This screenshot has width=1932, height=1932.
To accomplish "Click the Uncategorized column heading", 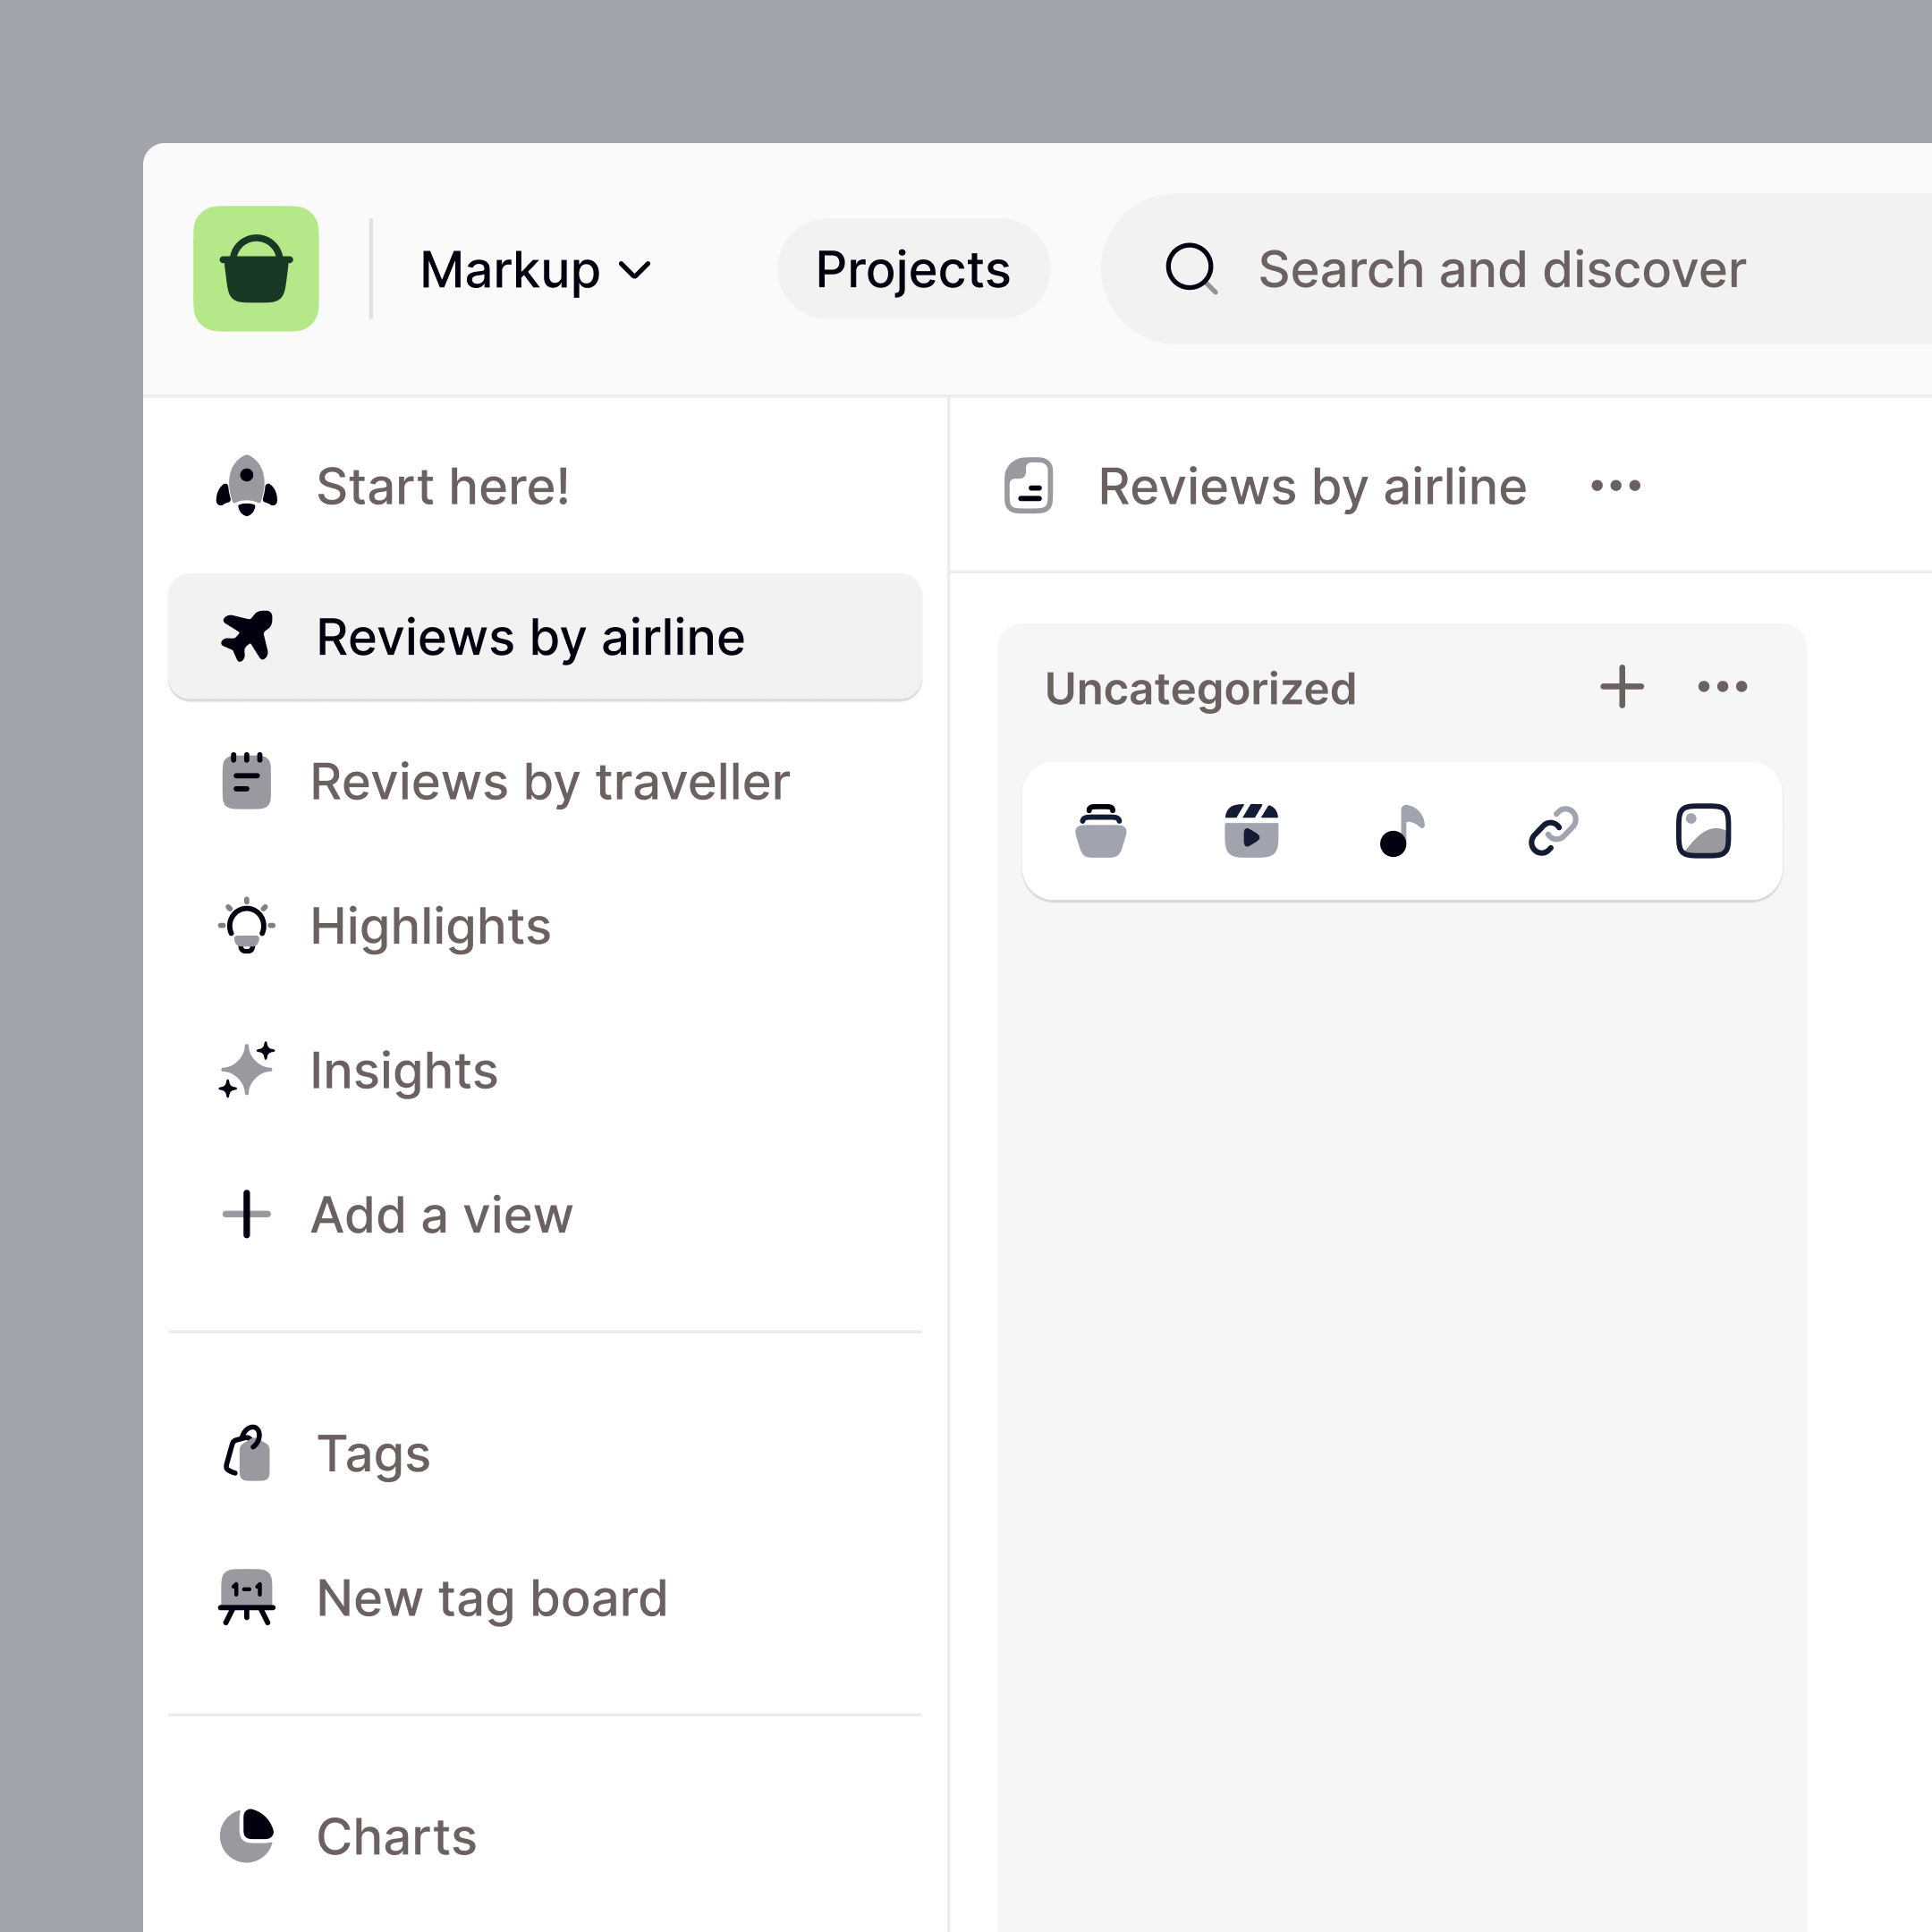I will point(1201,689).
